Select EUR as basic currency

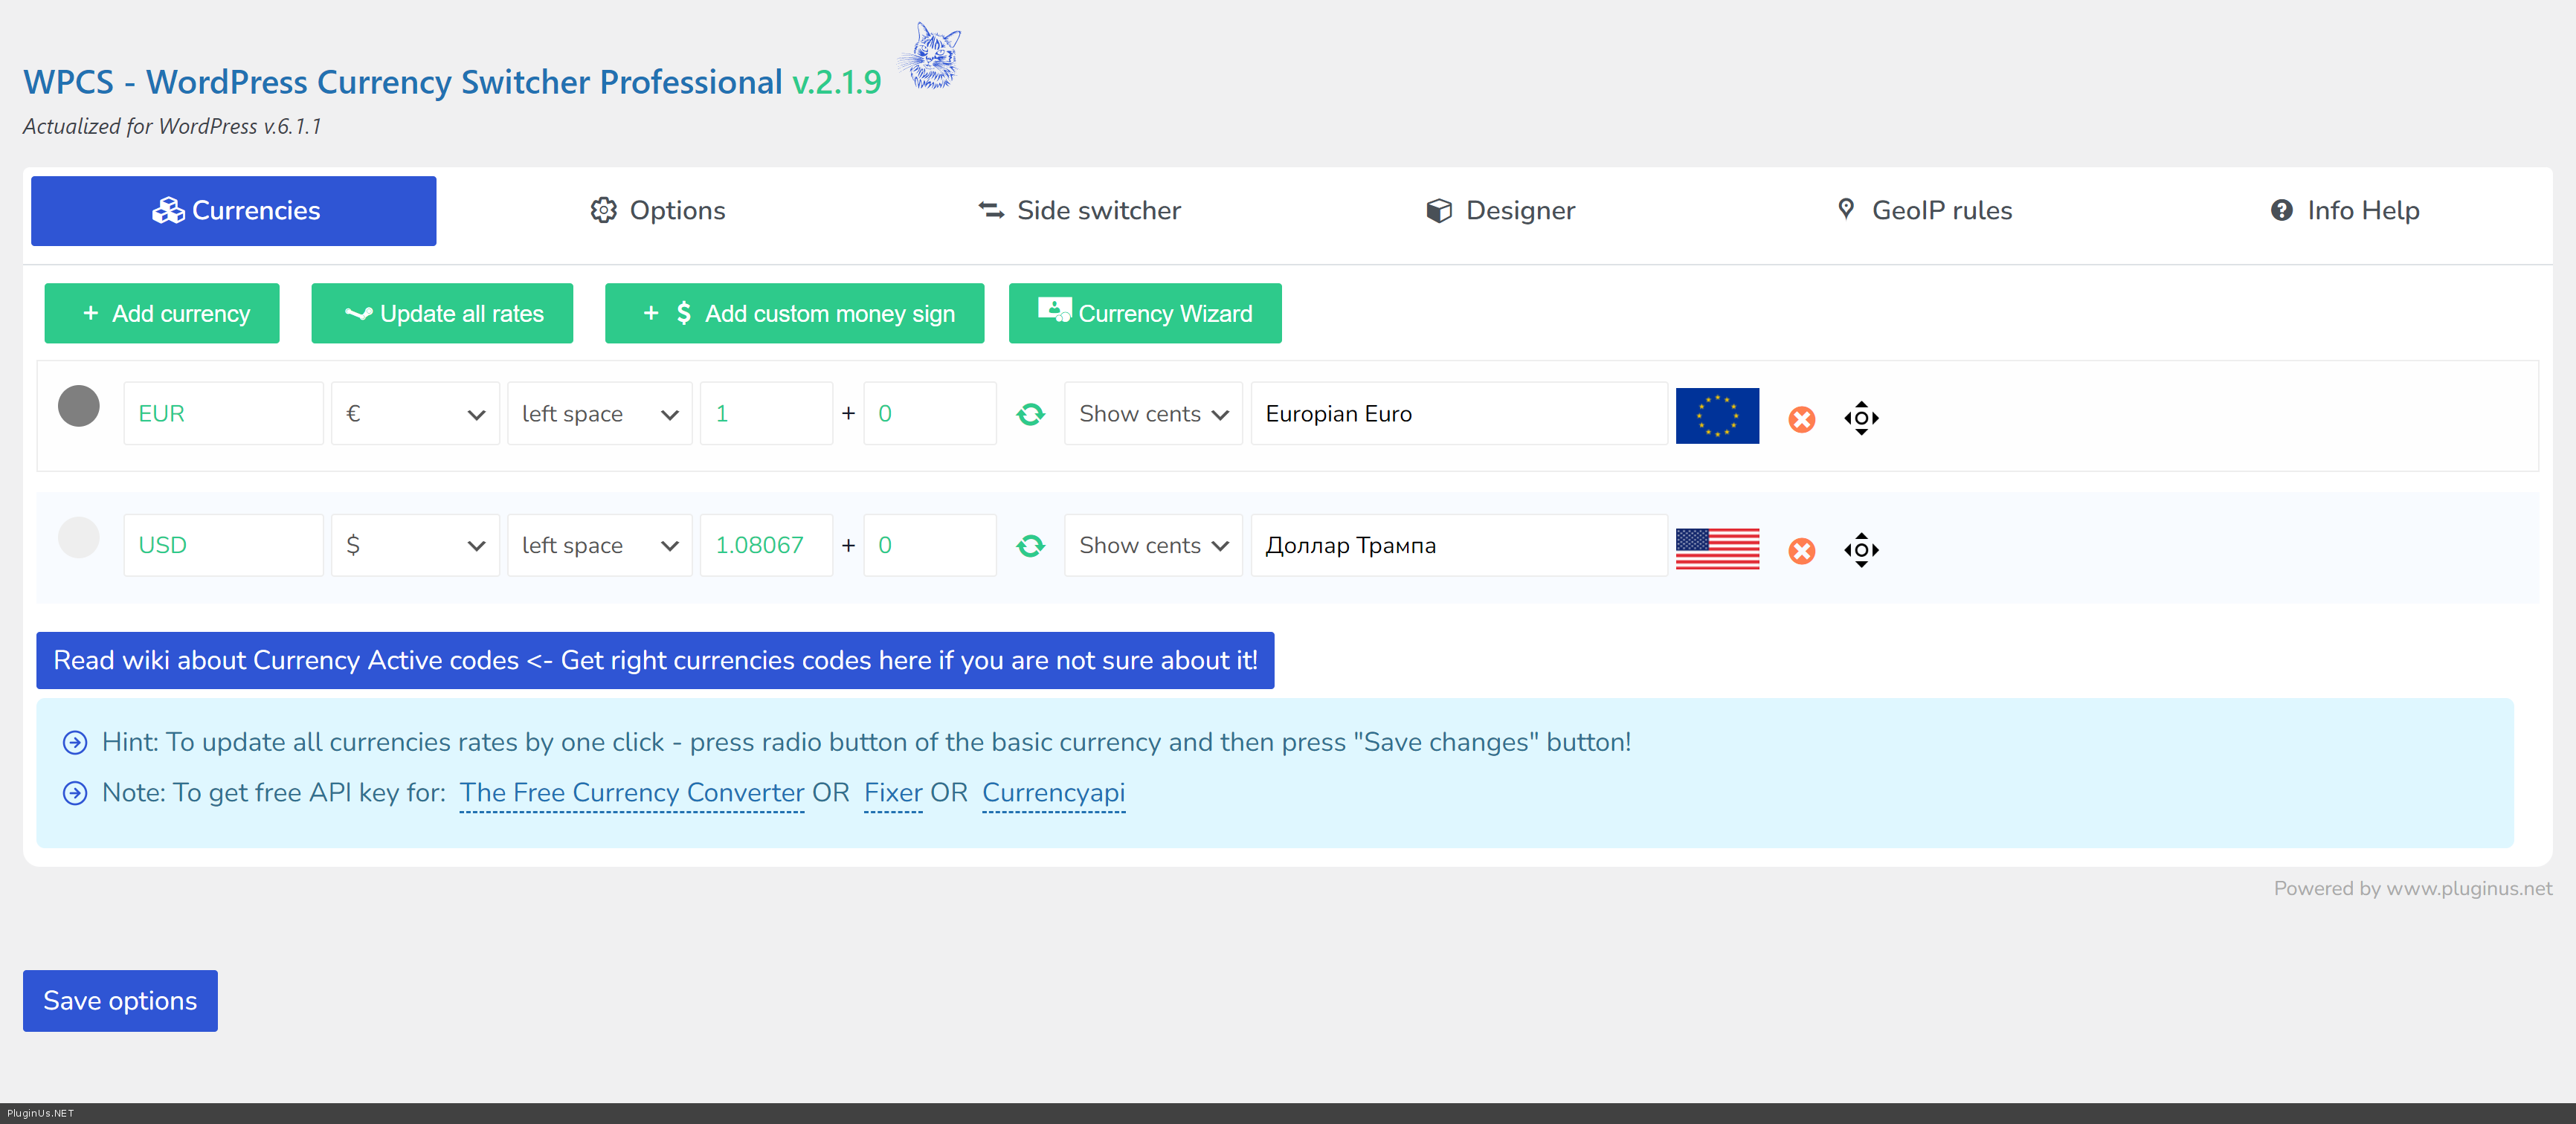click(x=79, y=406)
